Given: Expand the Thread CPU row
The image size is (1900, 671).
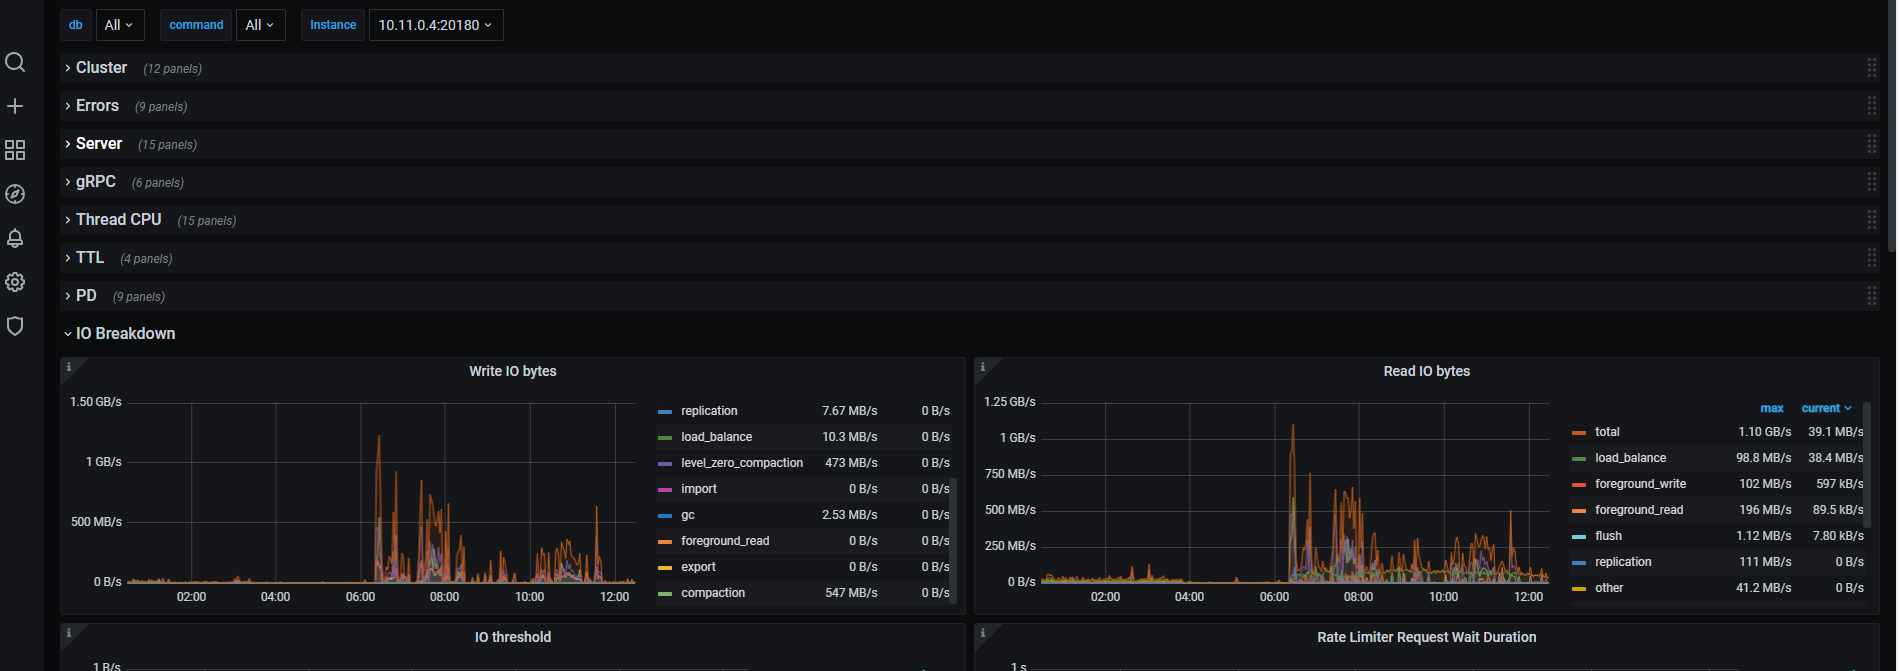Looking at the screenshot, I should click(118, 220).
